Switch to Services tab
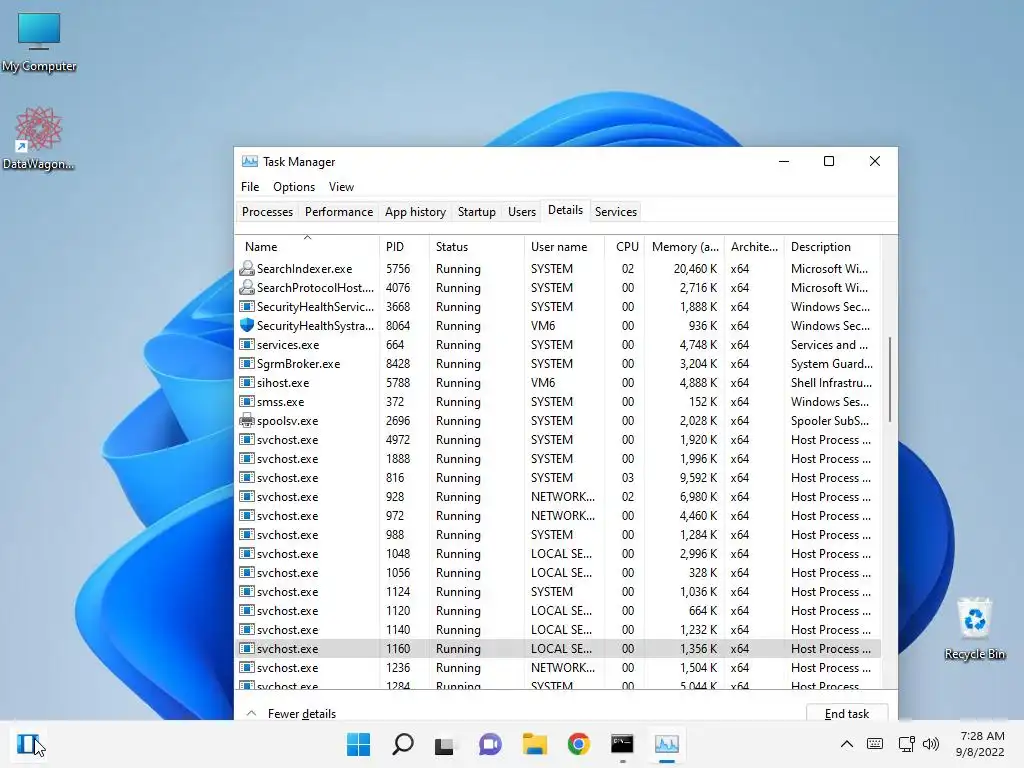 [x=616, y=212]
